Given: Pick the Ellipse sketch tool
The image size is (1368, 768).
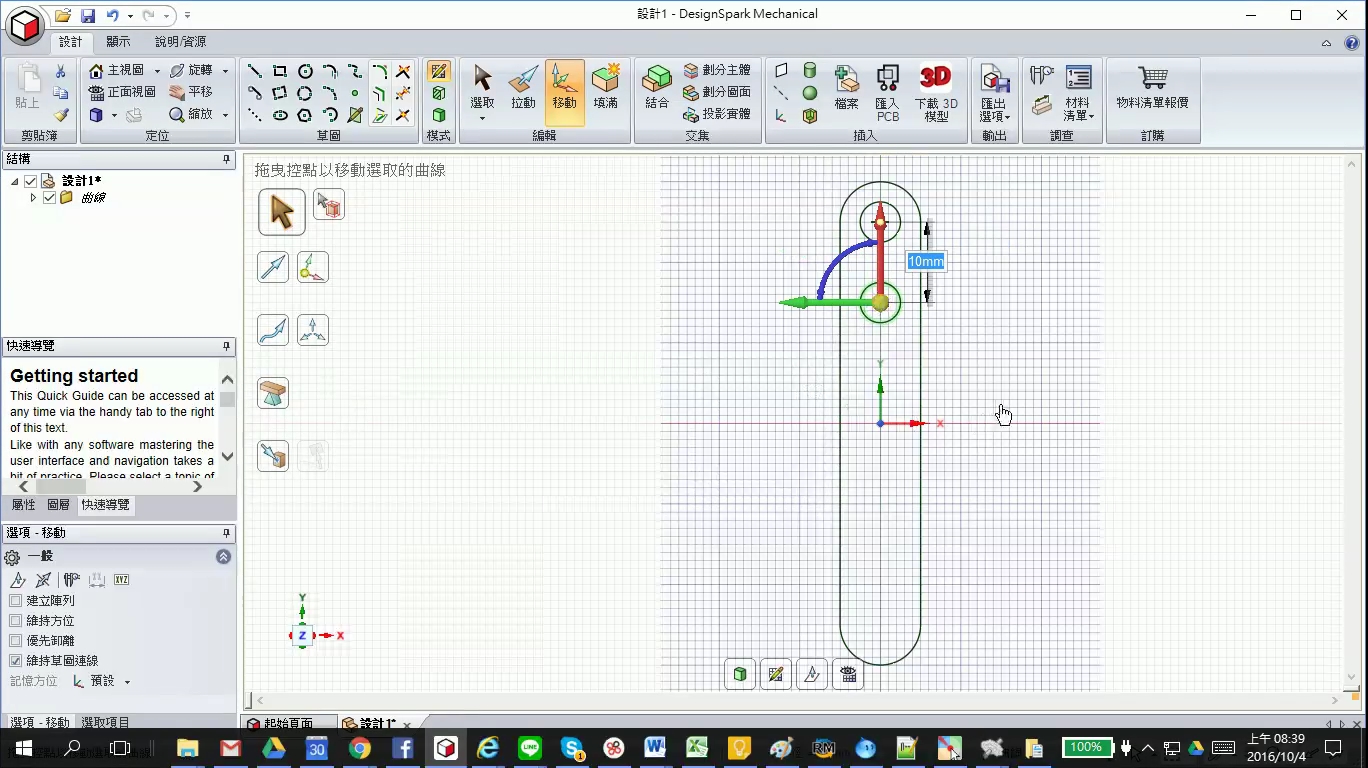Looking at the screenshot, I should coord(280,115).
